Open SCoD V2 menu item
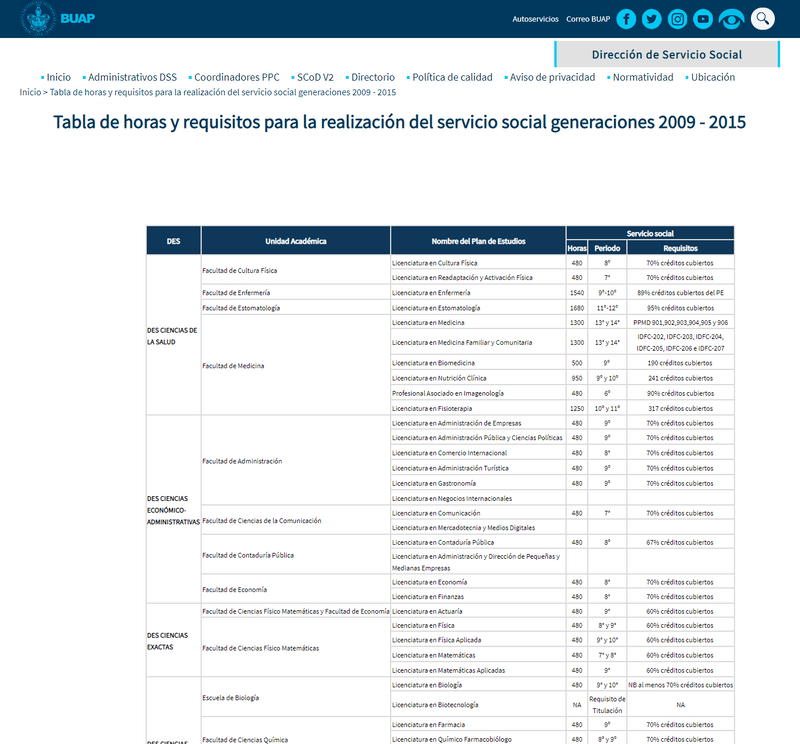Screen dimensions: 800x744 (x=315, y=77)
